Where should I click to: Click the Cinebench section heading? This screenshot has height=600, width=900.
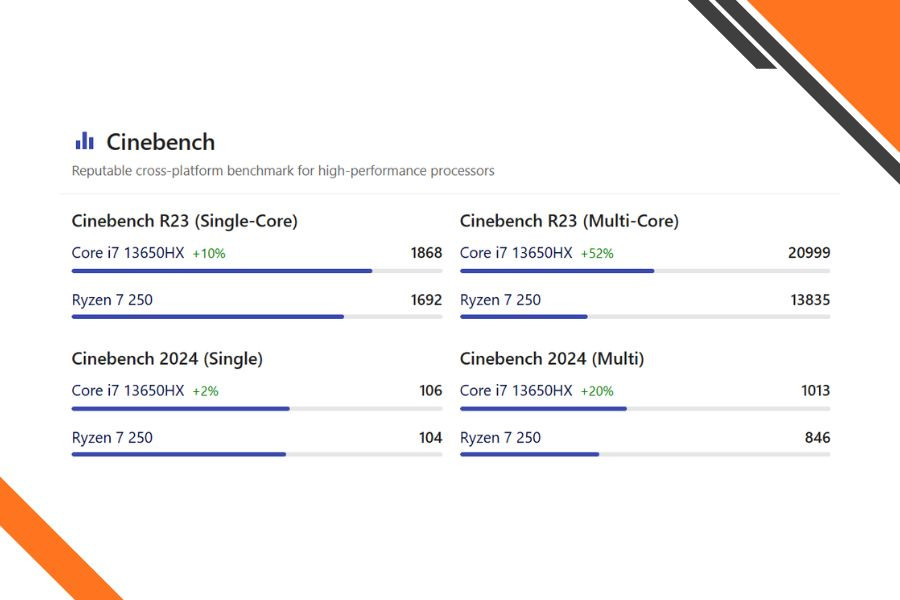pos(160,142)
